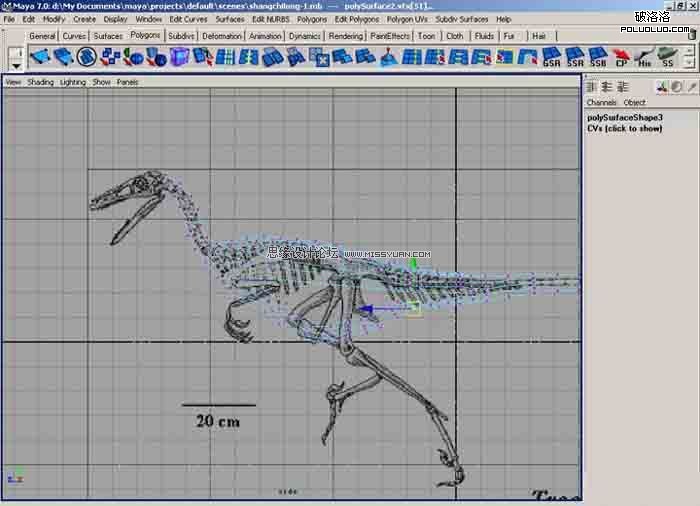Click the yellow center manipulator handle
The height and width of the screenshot is (506, 700).
pos(414,307)
